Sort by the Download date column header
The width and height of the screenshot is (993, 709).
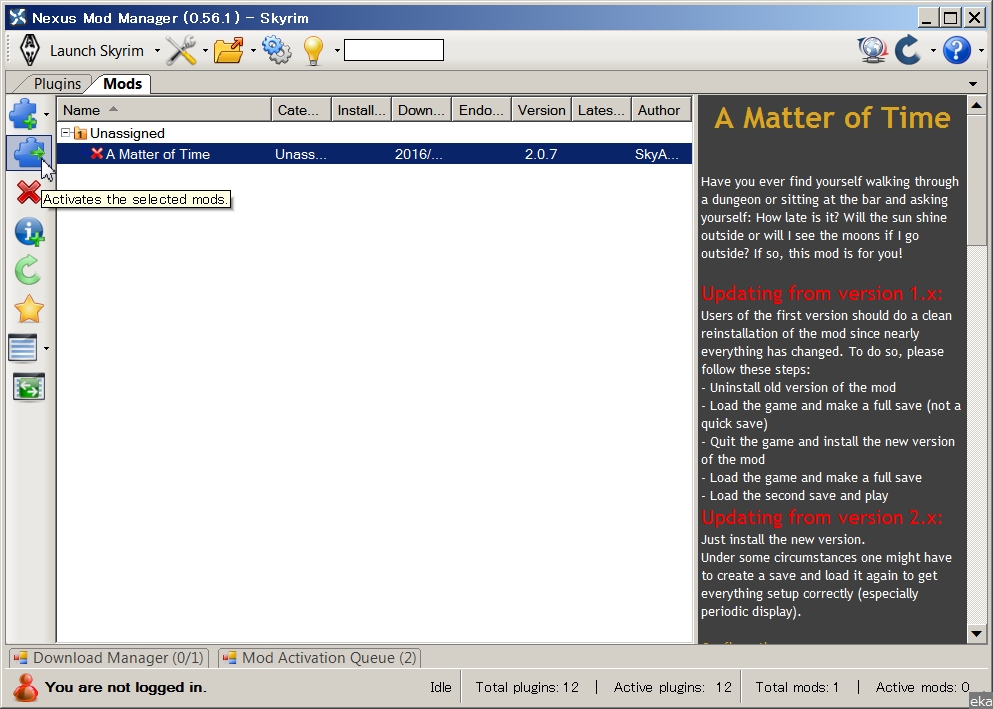point(422,110)
